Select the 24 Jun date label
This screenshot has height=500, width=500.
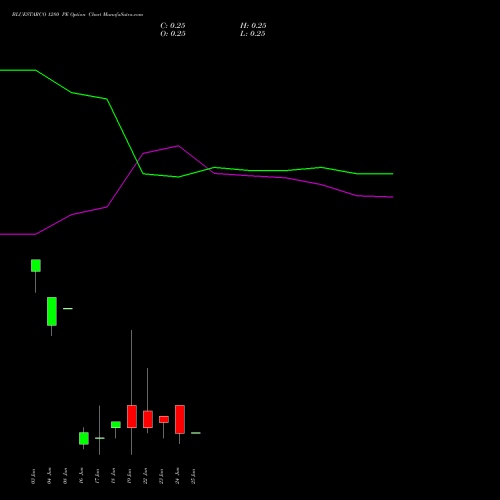coord(177,476)
